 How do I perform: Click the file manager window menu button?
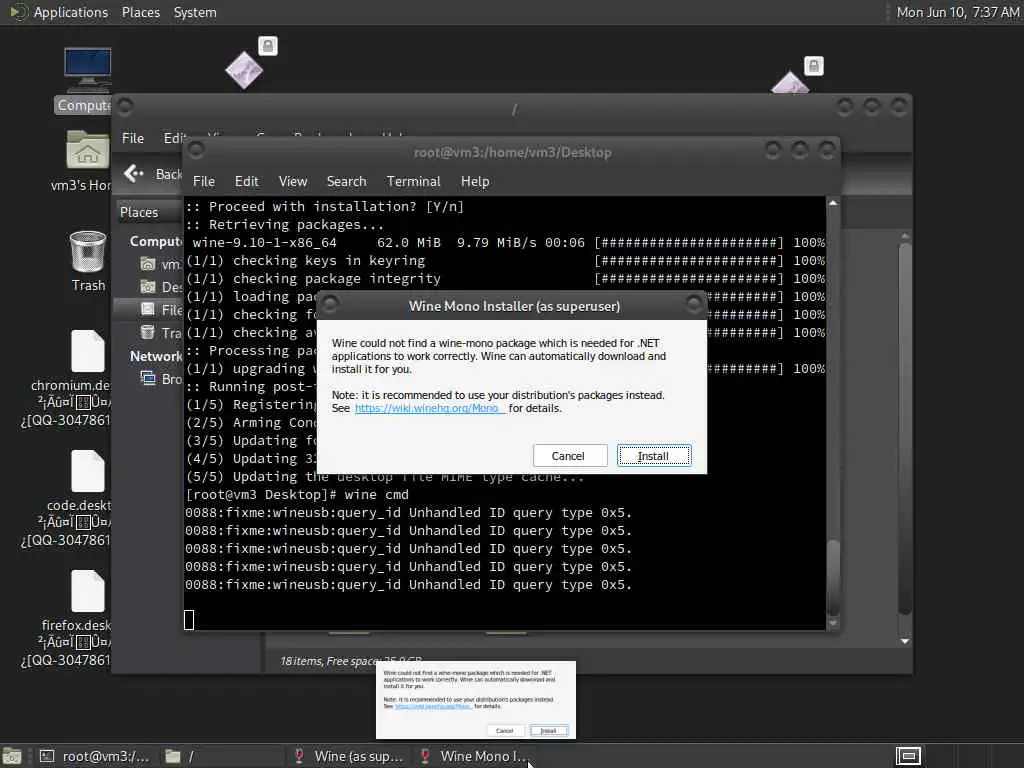coord(125,106)
